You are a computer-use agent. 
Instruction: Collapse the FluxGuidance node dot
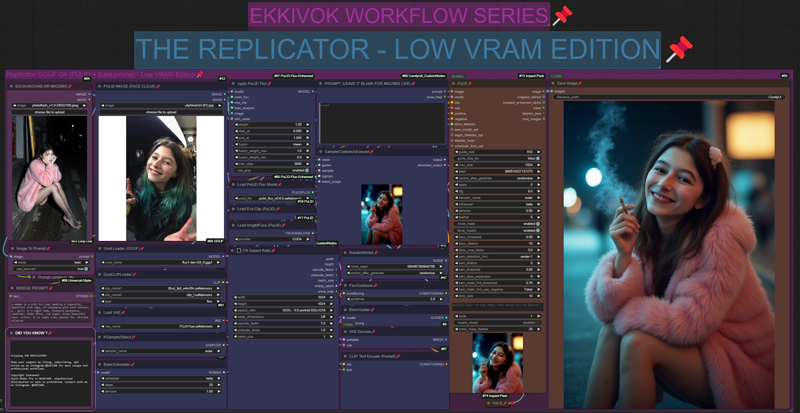tap(345, 285)
